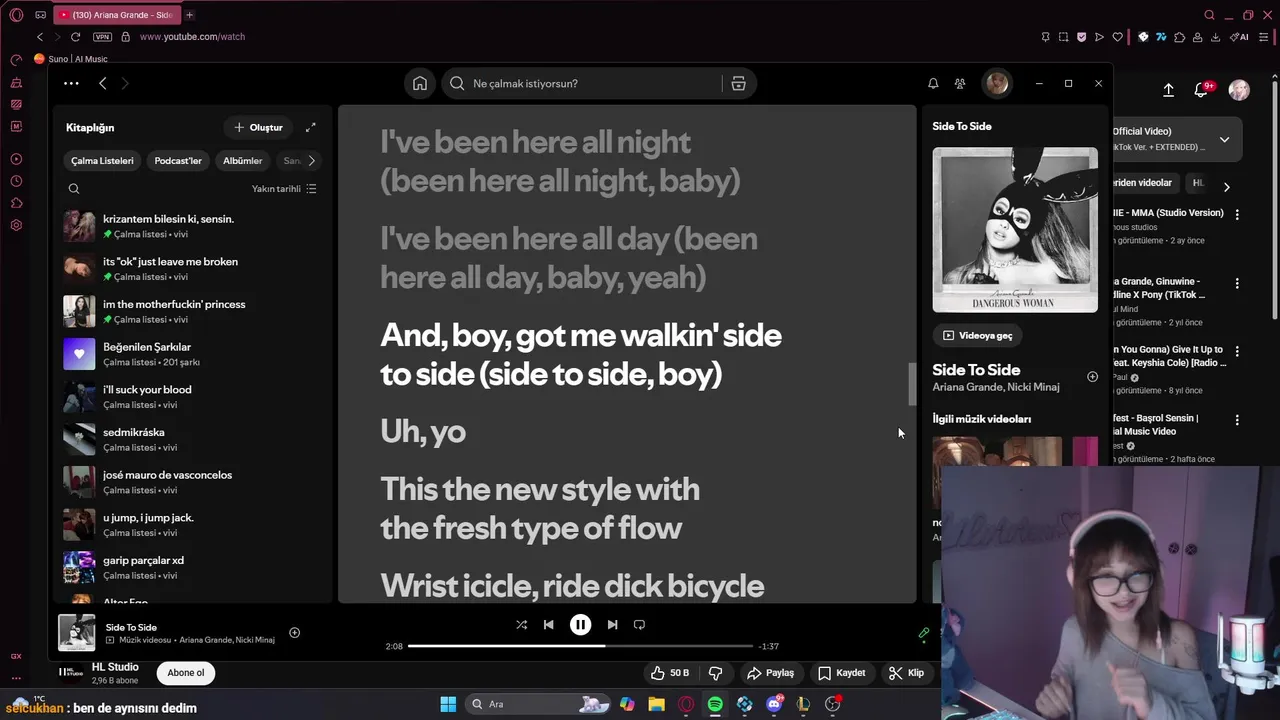Subscribe with Abone ol button

(186, 673)
